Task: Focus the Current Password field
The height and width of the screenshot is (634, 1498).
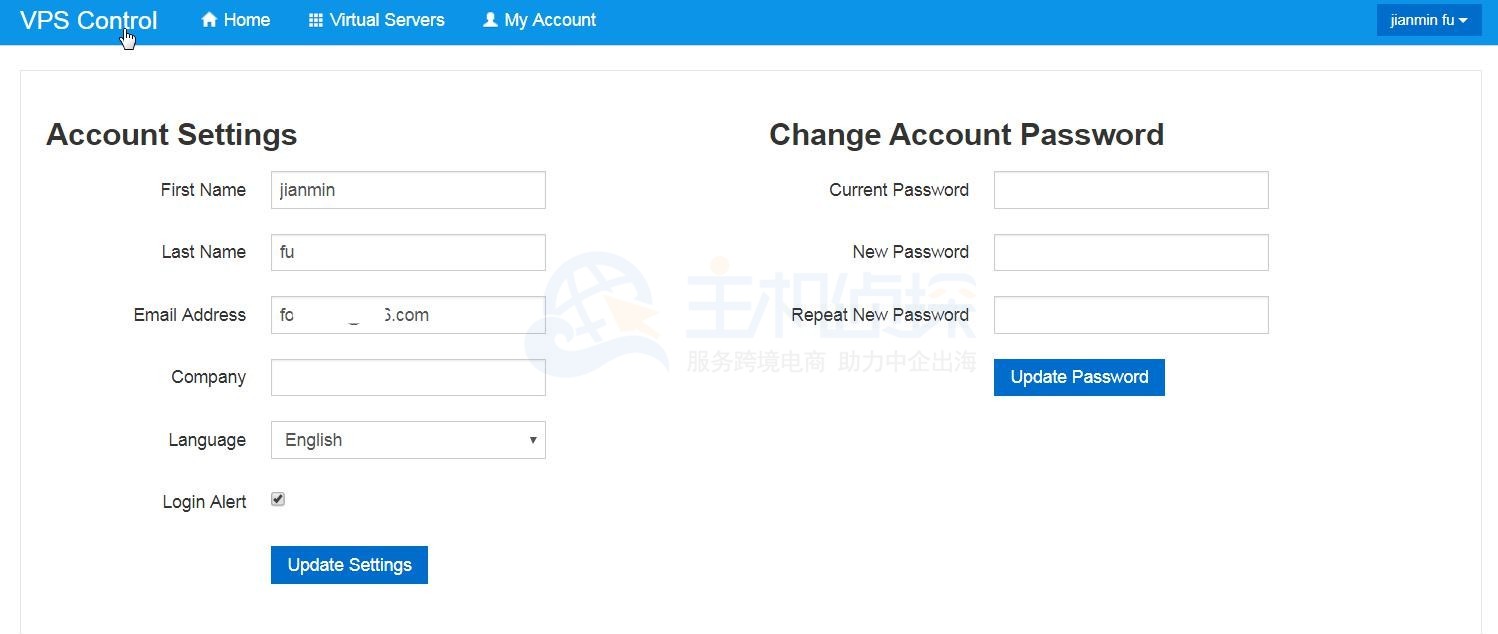Action: (1131, 190)
